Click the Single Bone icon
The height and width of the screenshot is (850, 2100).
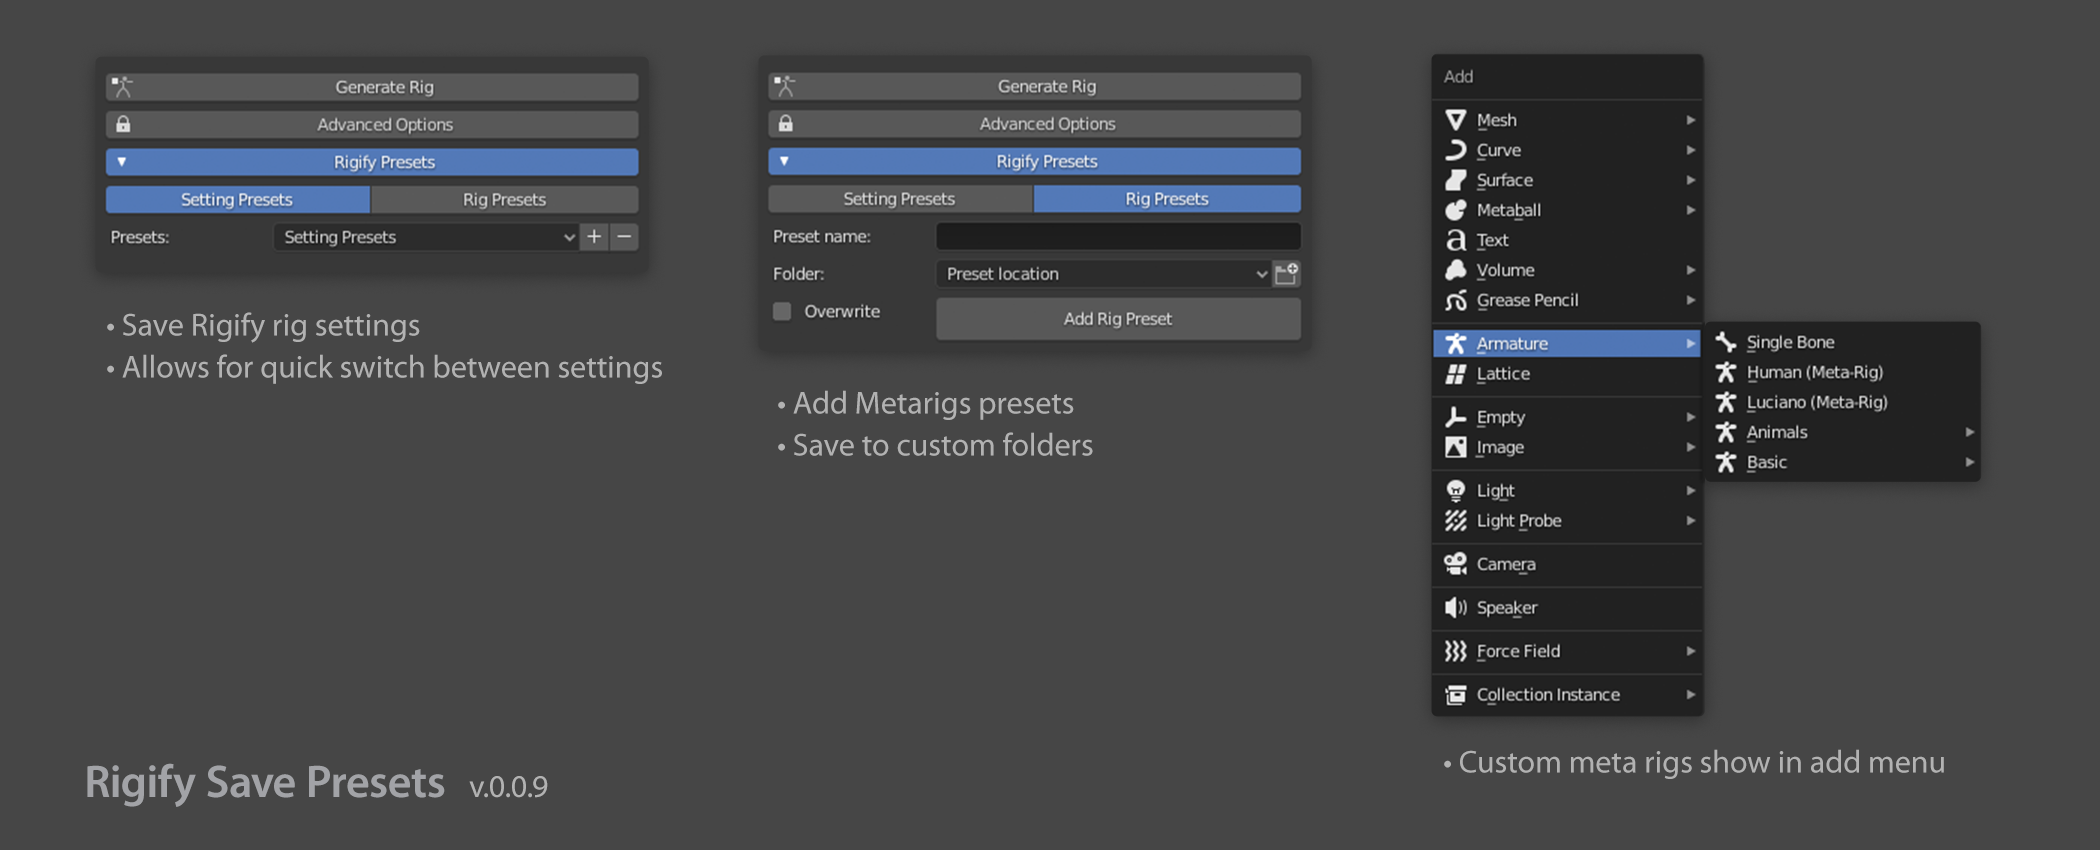click(x=1726, y=342)
